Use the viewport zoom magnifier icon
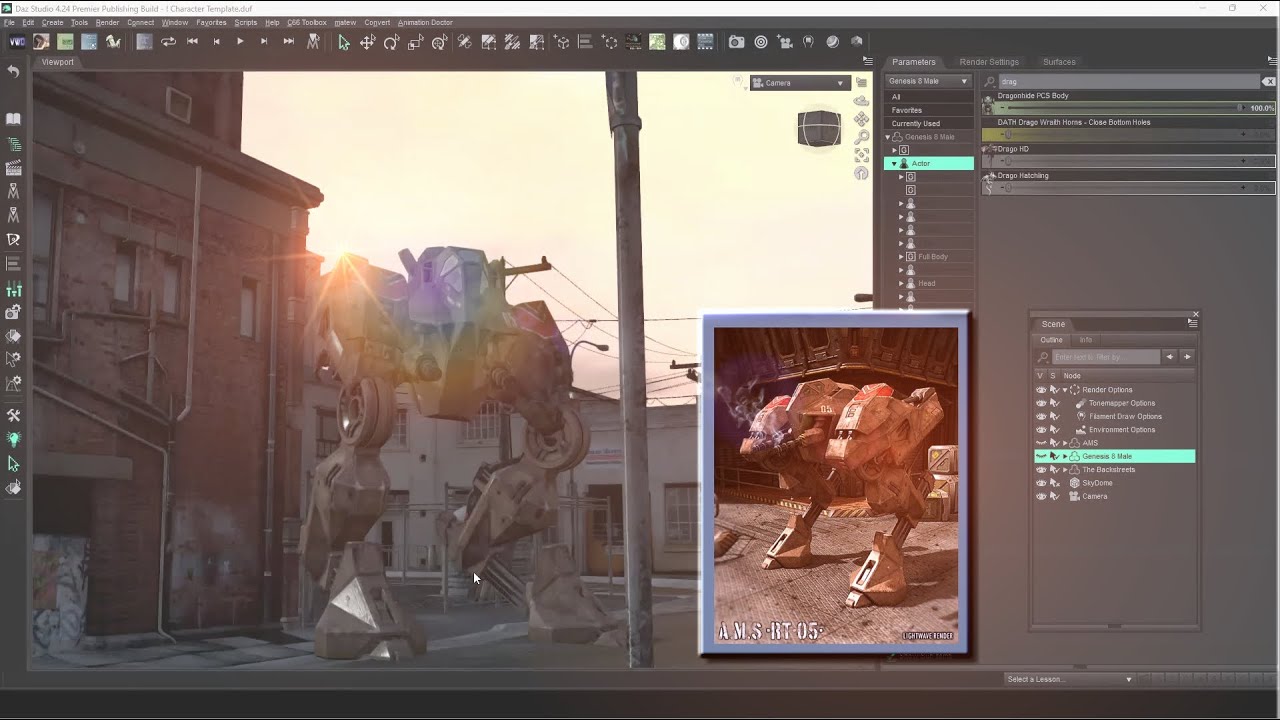 click(x=861, y=137)
